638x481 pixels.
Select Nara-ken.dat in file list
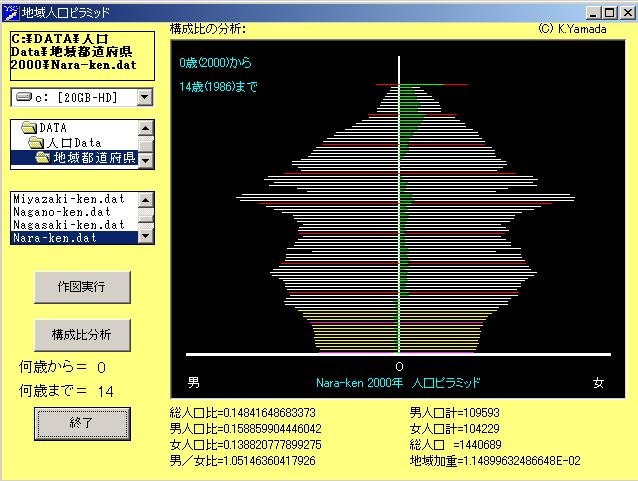tap(75, 238)
